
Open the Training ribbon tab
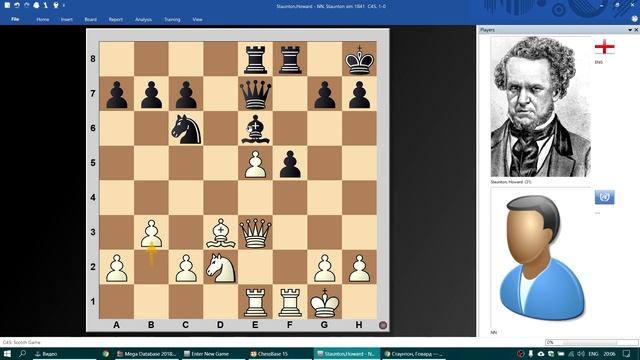(x=172, y=19)
